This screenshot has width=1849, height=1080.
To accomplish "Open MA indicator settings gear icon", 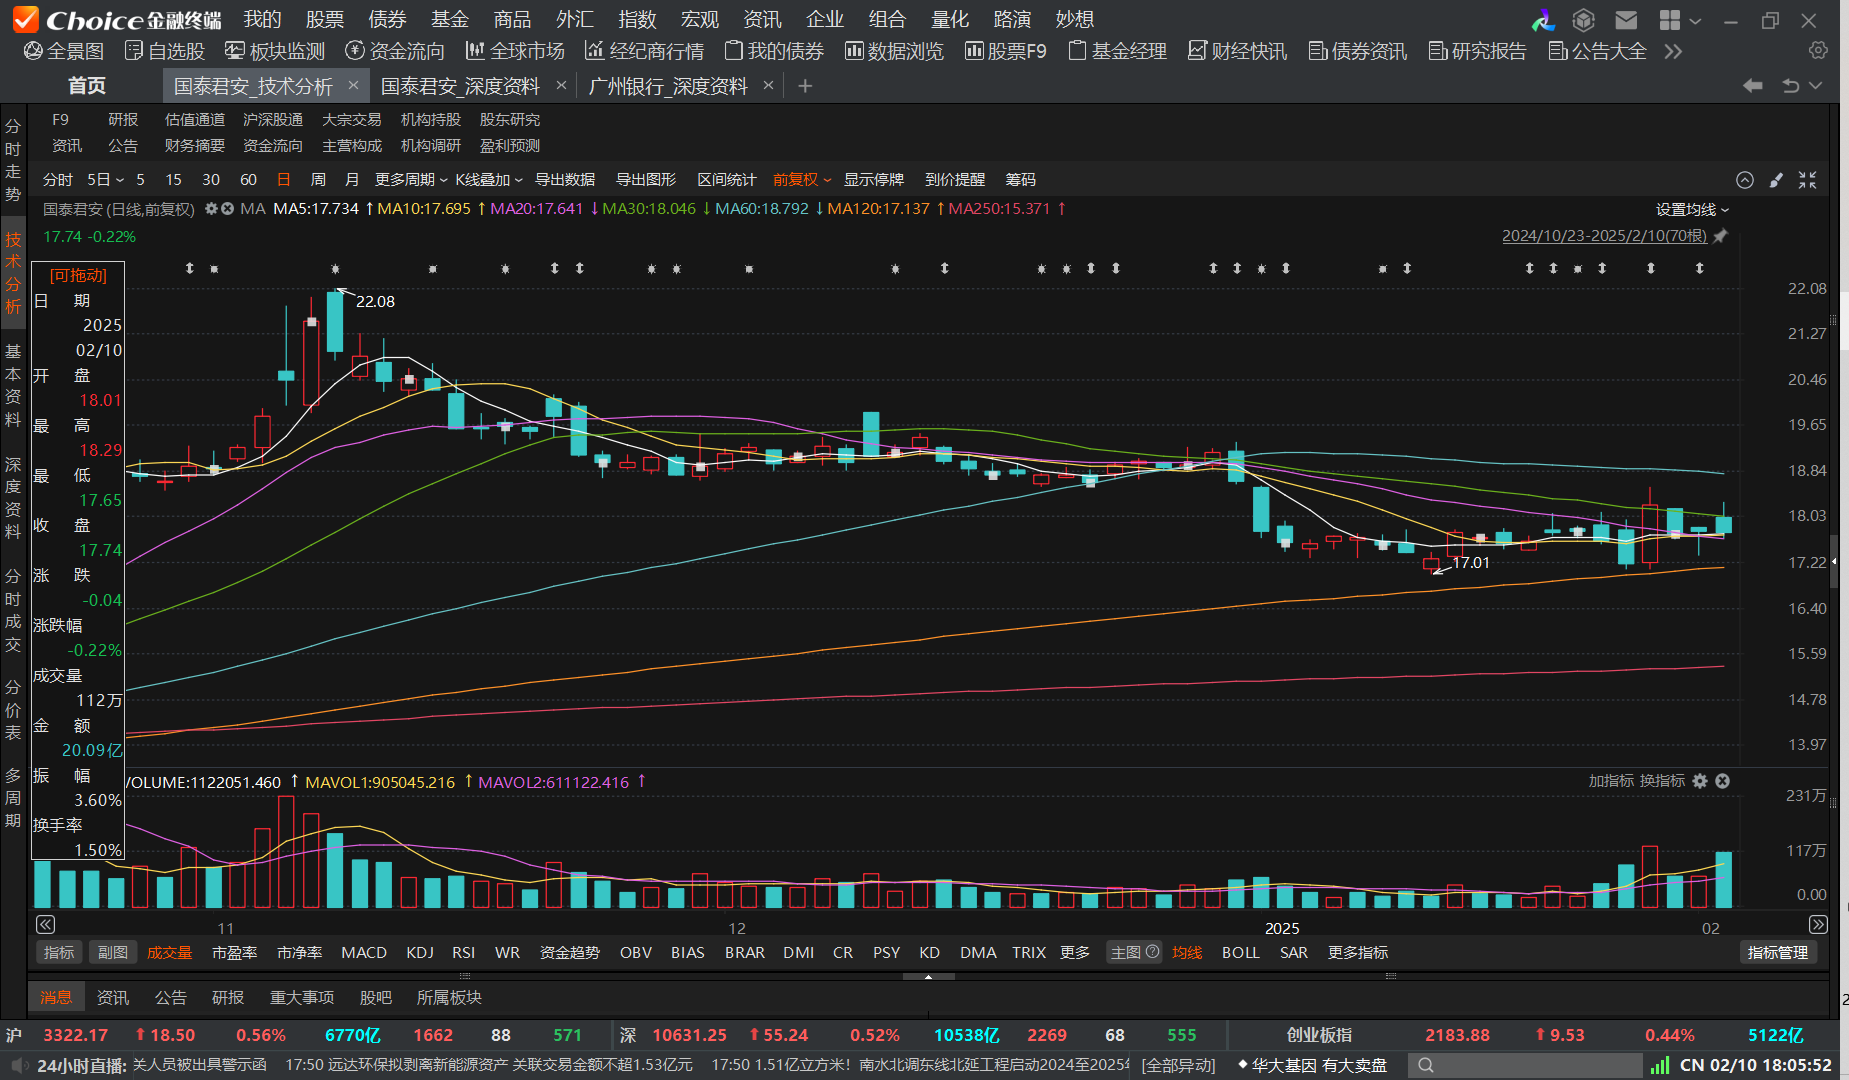I will coord(211,209).
